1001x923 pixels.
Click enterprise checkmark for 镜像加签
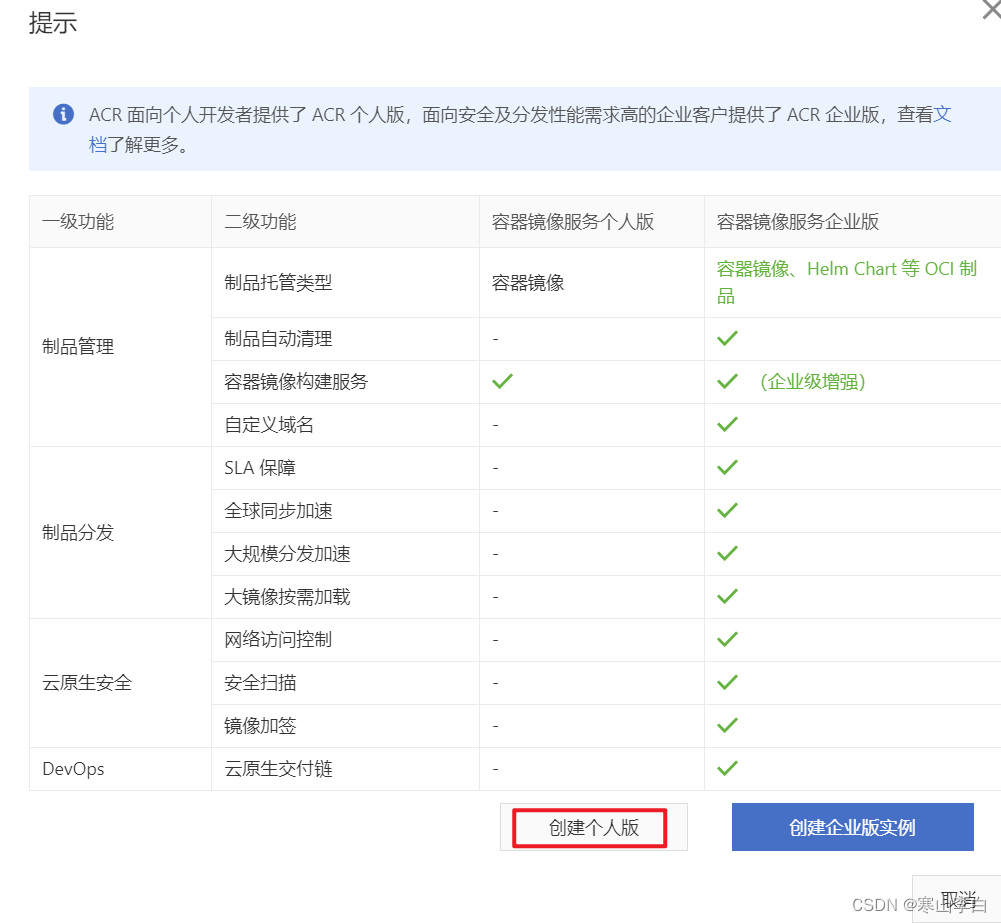(727, 726)
